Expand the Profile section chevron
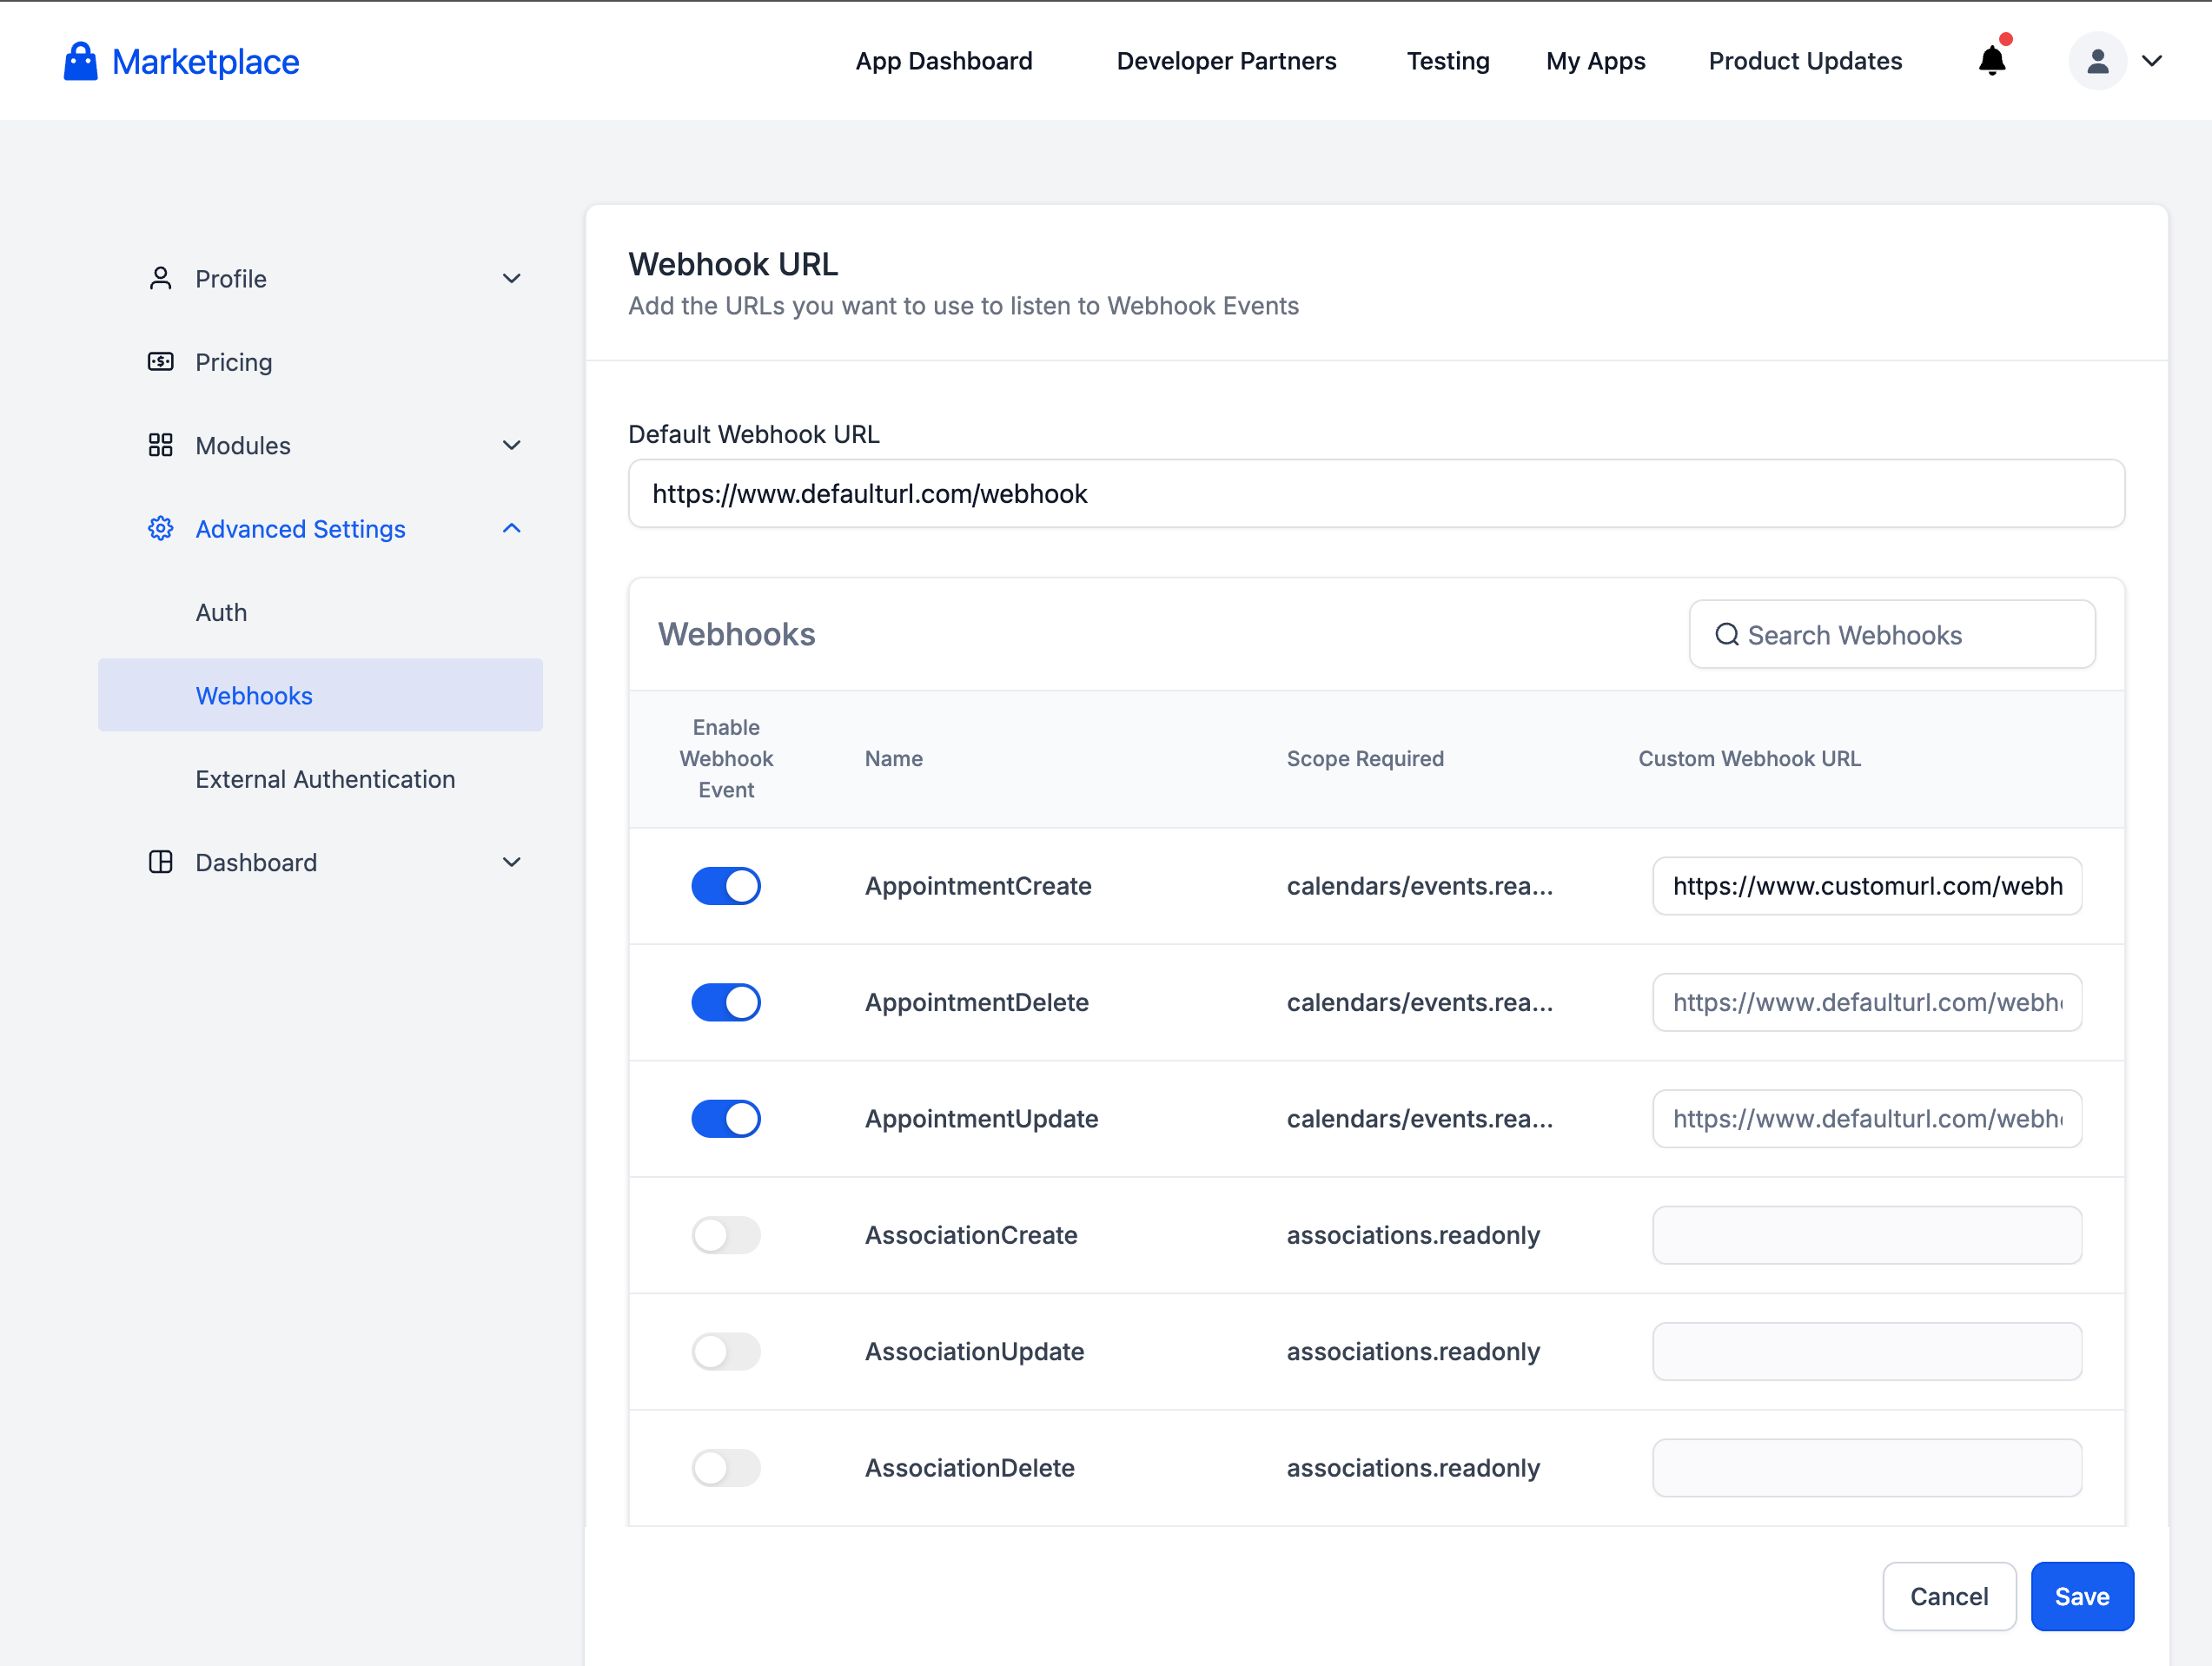 pyautogui.click(x=511, y=279)
